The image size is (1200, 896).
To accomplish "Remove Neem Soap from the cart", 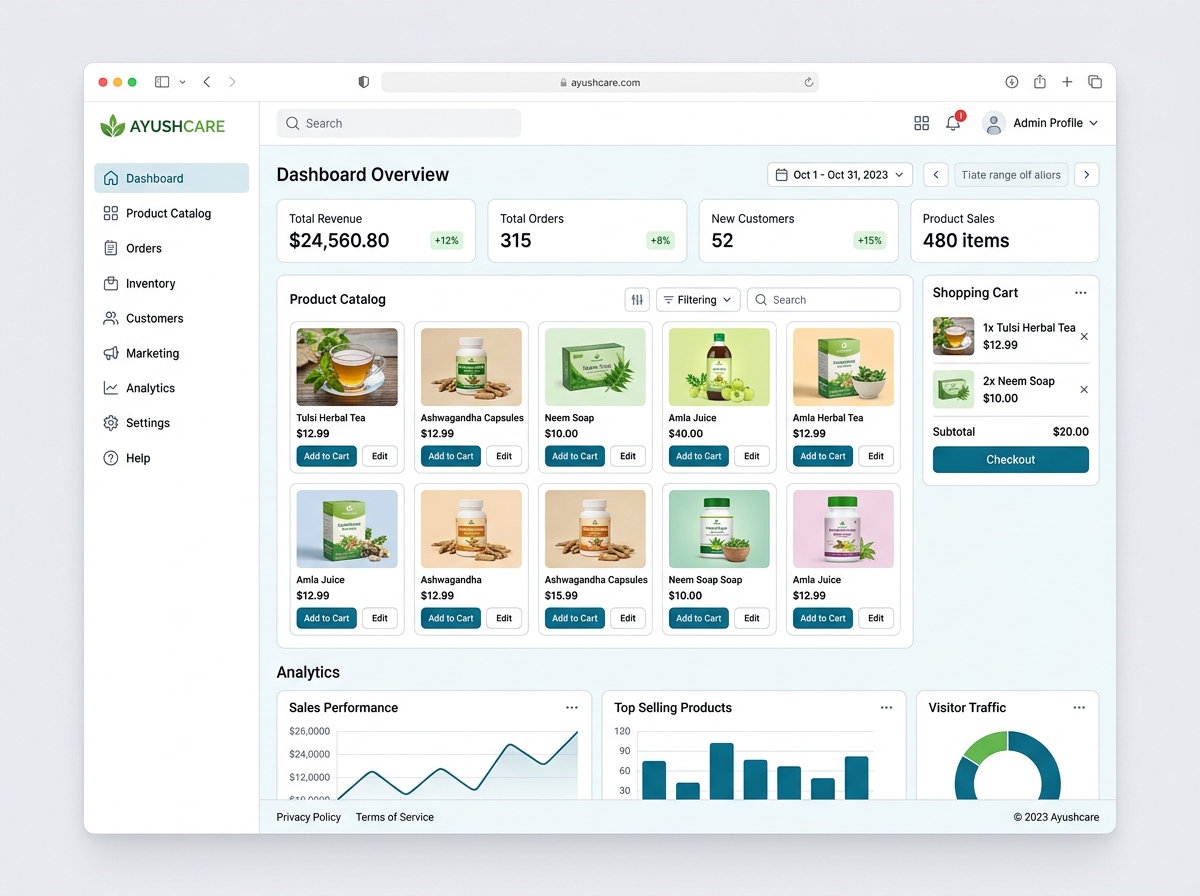I will (x=1084, y=389).
